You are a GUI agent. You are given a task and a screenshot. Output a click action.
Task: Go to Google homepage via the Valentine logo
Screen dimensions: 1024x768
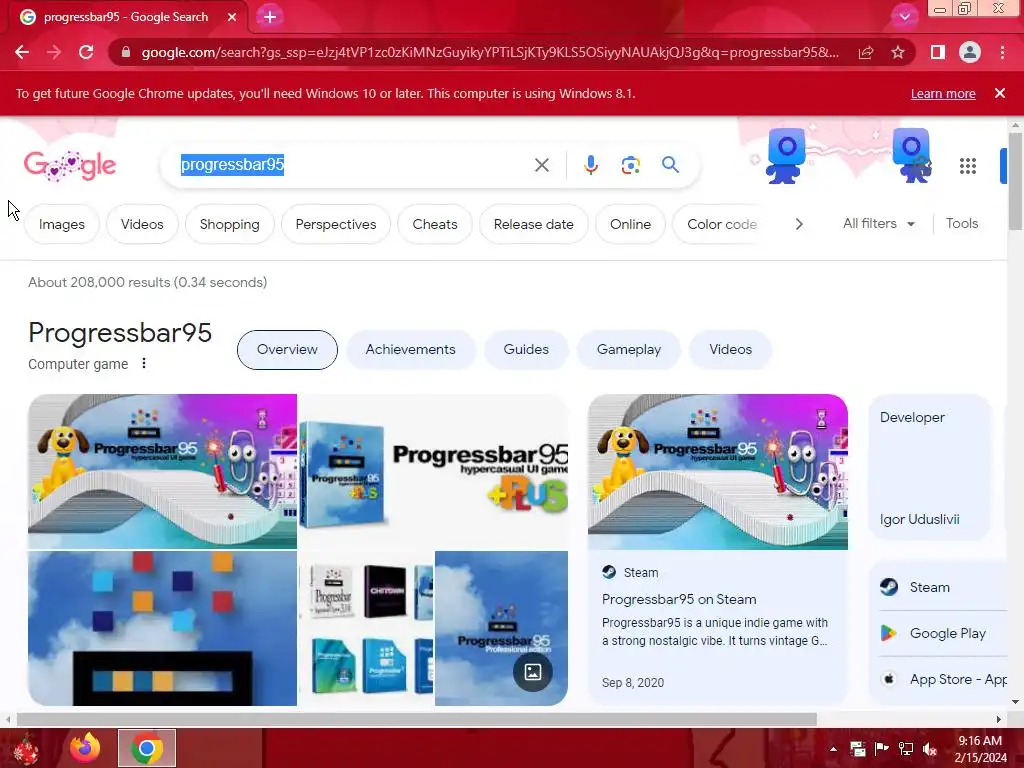tap(70, 165)
